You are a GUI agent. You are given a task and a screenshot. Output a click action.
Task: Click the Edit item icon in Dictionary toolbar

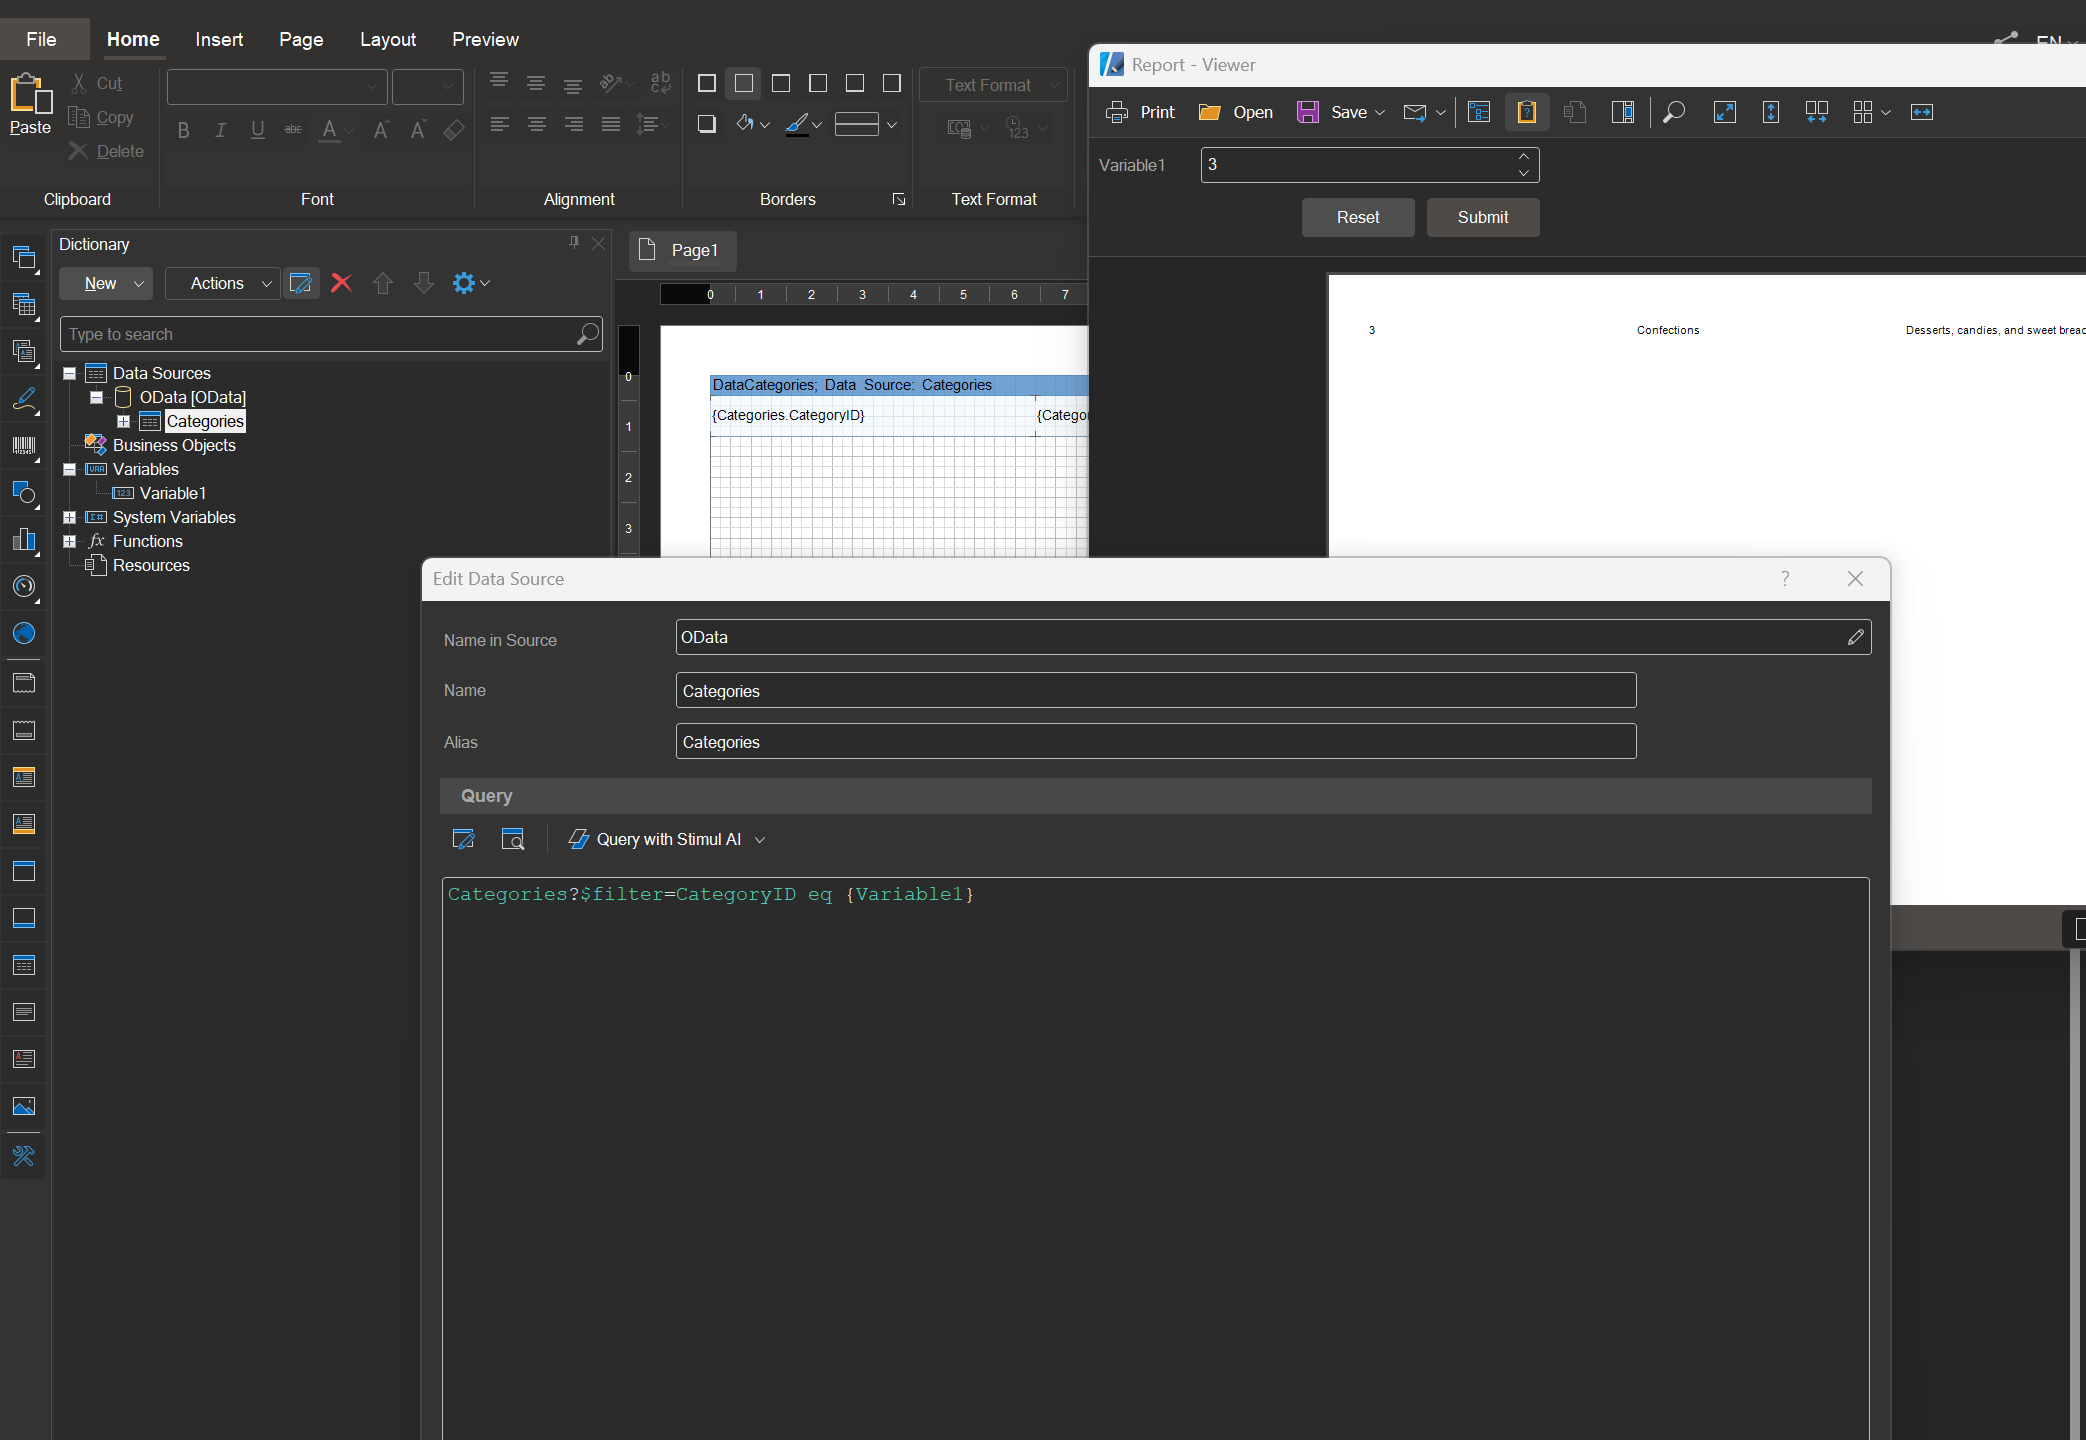(300, 283)
